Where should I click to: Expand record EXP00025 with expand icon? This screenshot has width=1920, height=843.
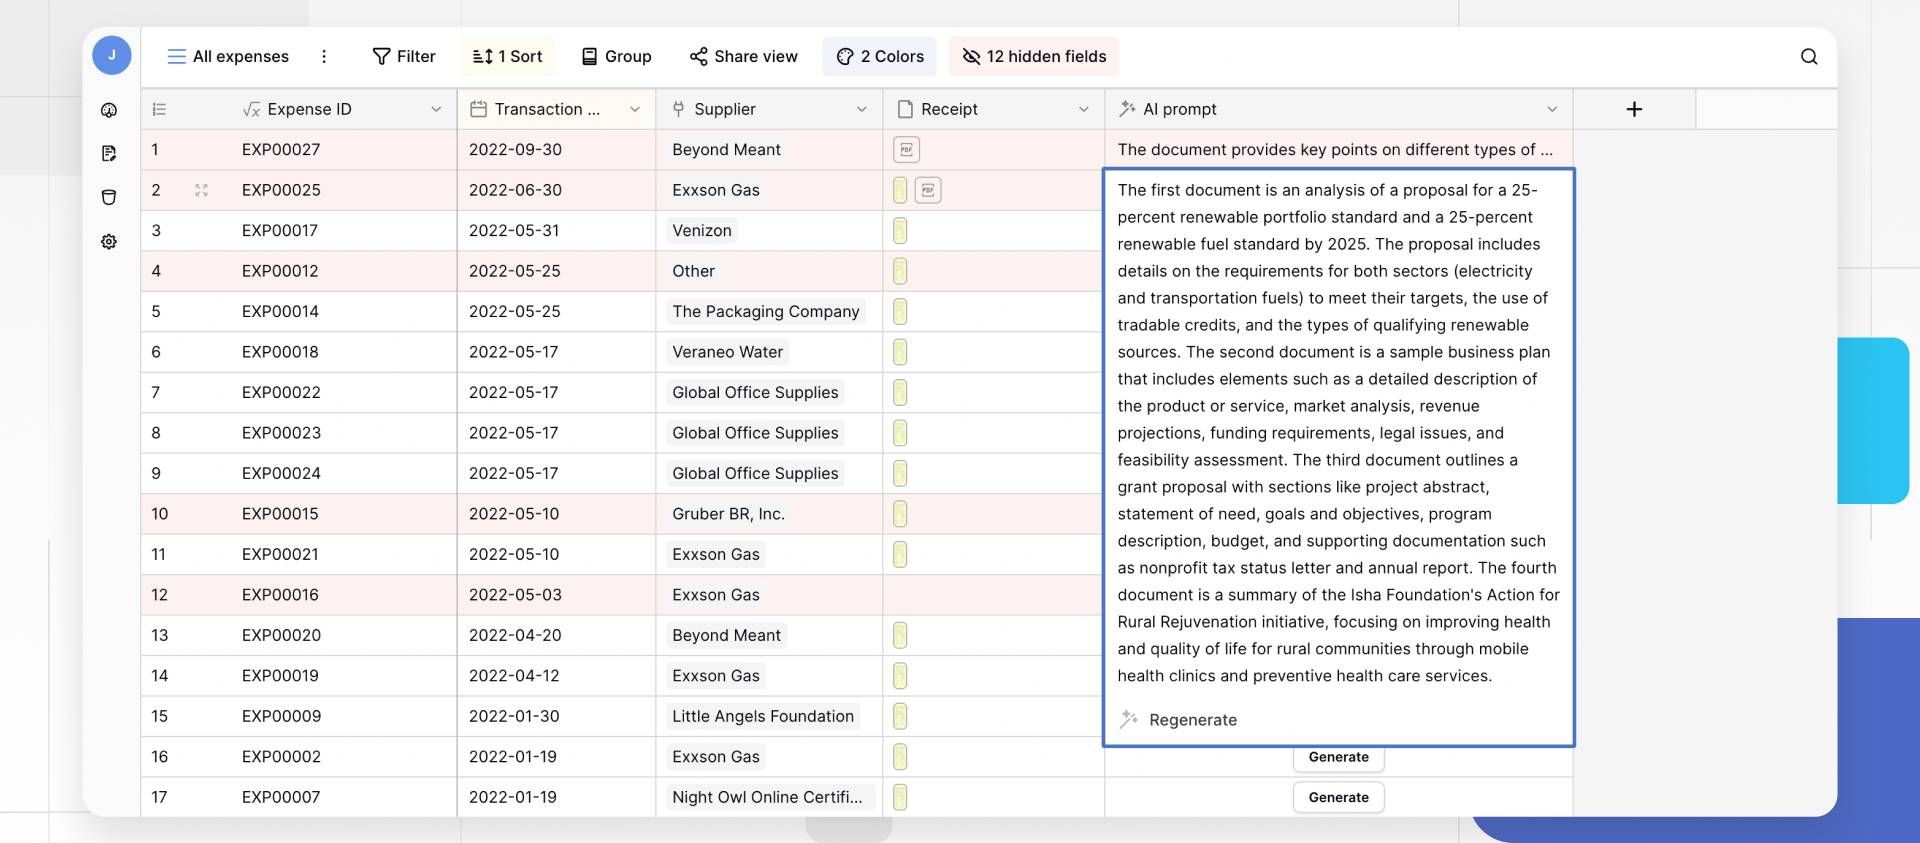point(201,190)
